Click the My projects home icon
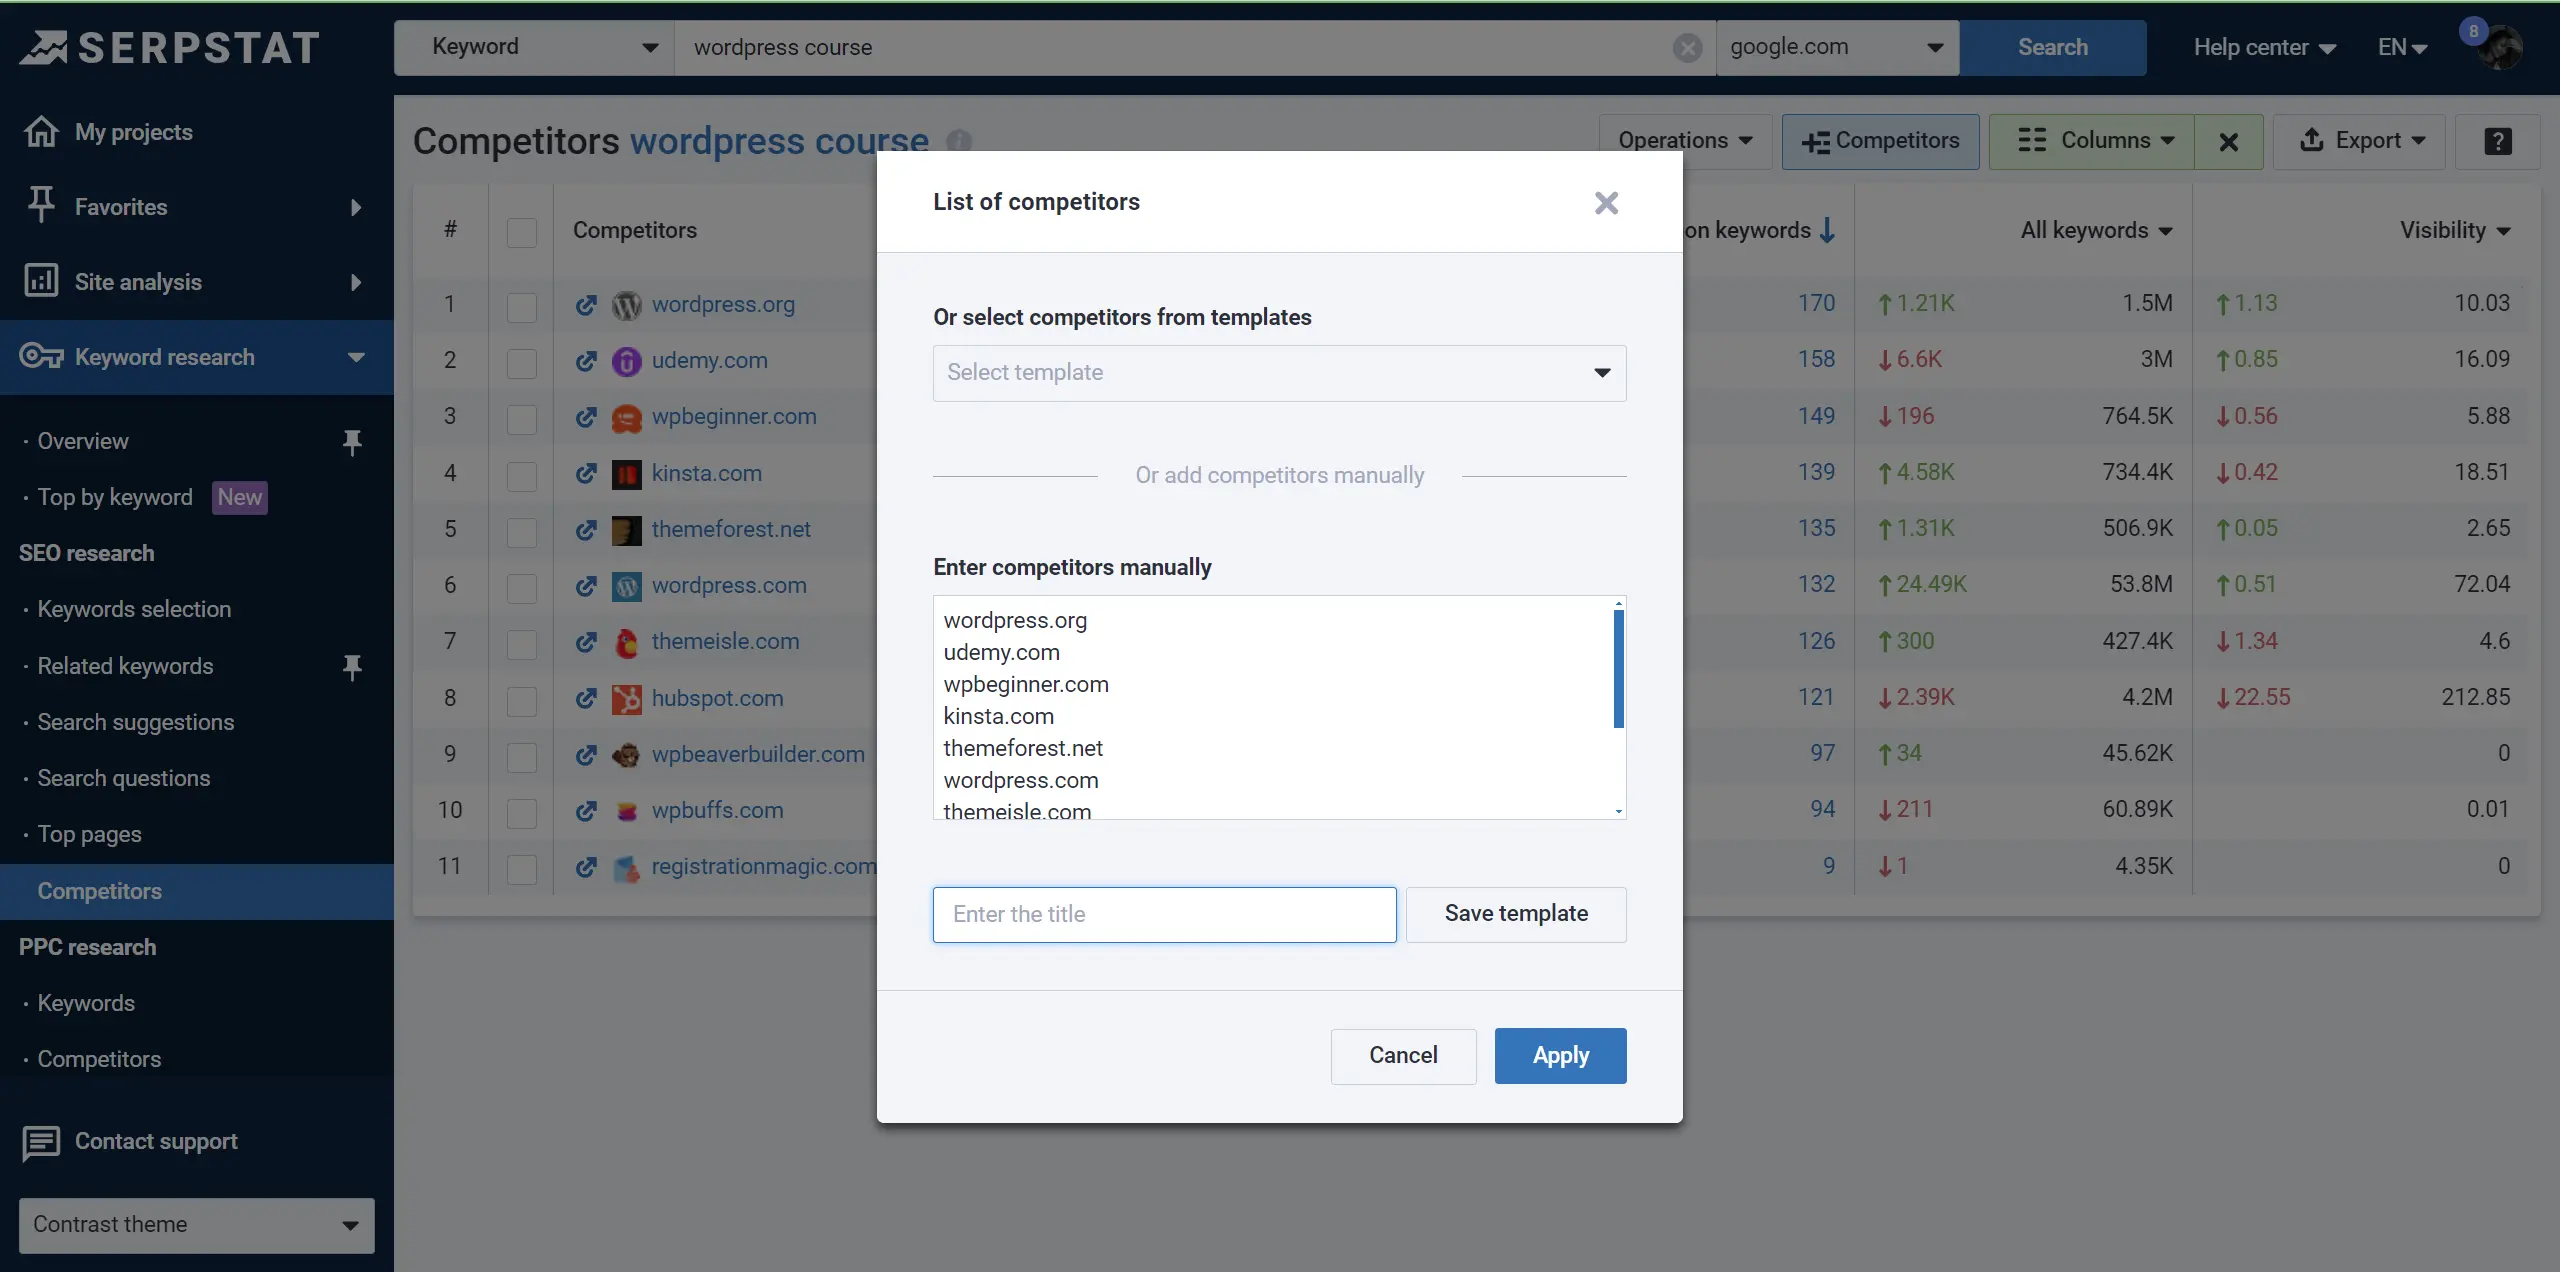Screen dimensions: 2560x1272 coord(41,131)
